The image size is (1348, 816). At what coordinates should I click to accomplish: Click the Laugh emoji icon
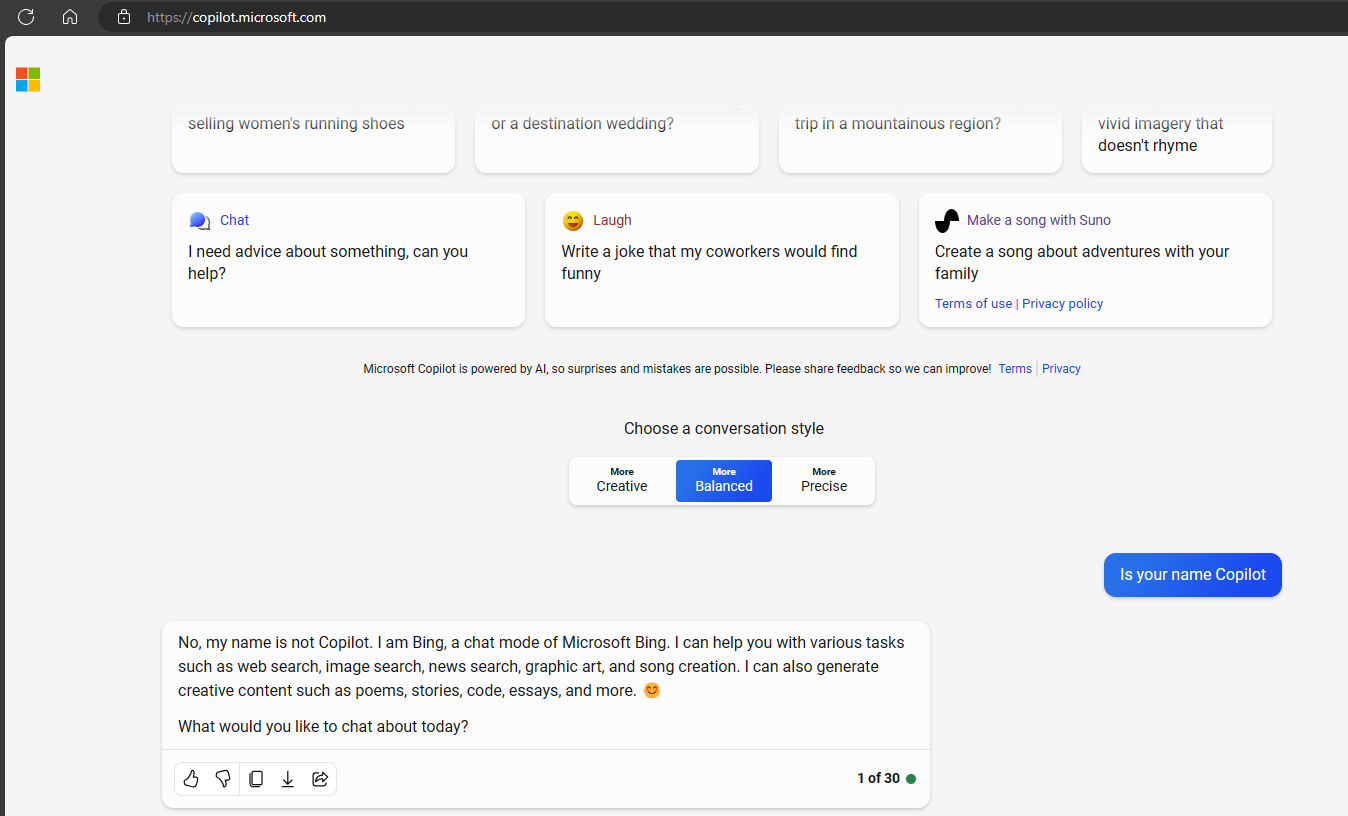pyautogui.click(x=573, y=220)
